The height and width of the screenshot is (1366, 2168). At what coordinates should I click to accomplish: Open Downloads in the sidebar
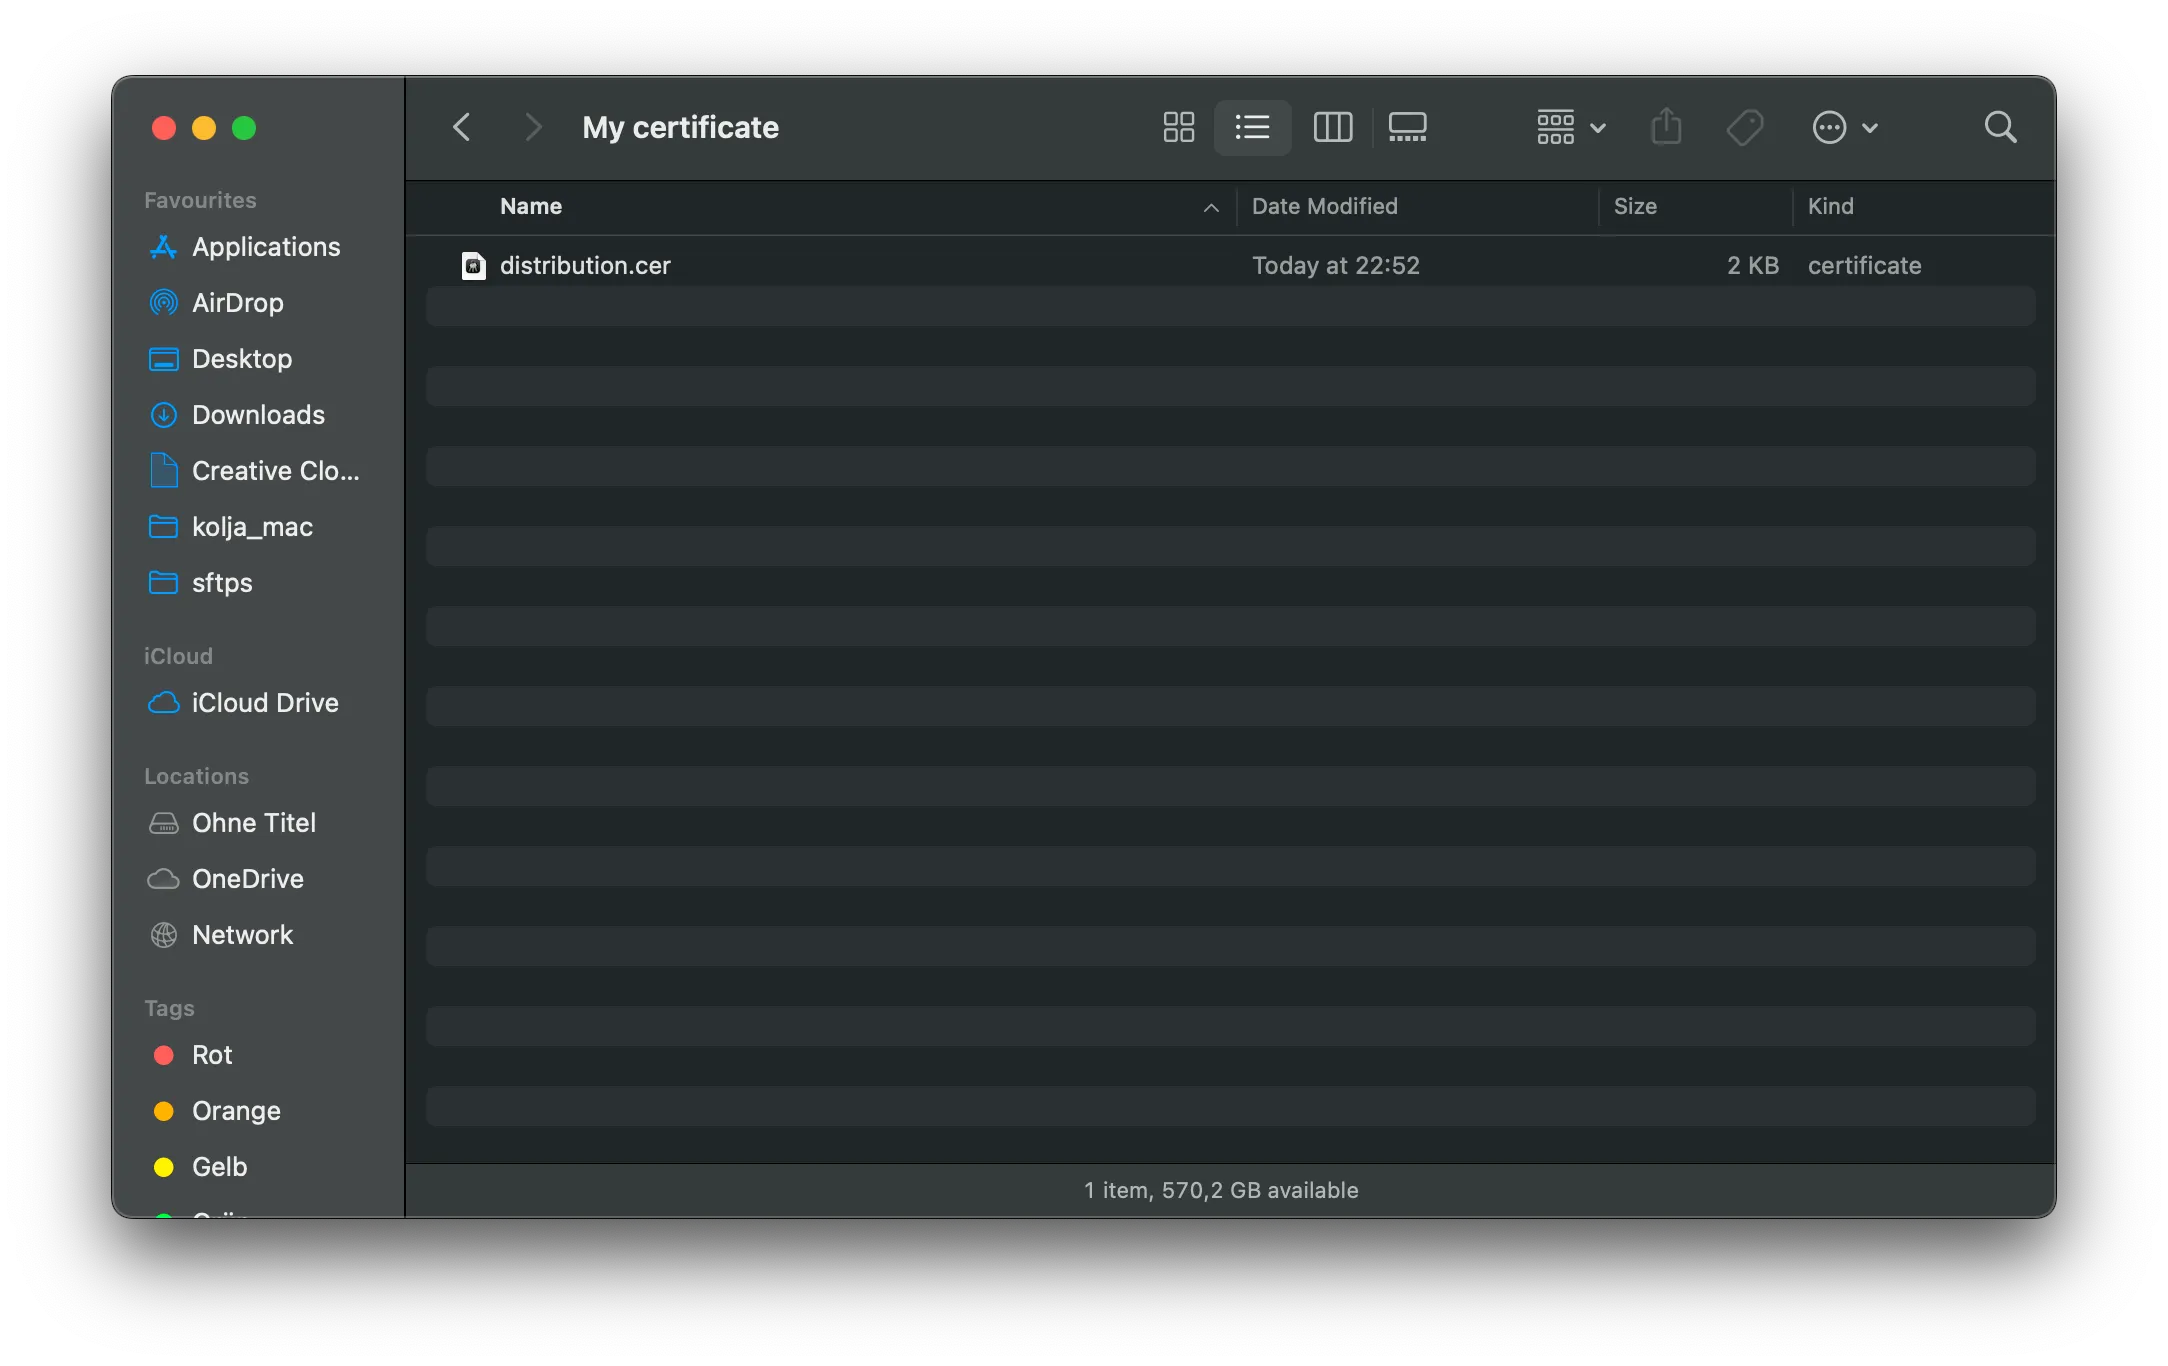pos(258,415)
